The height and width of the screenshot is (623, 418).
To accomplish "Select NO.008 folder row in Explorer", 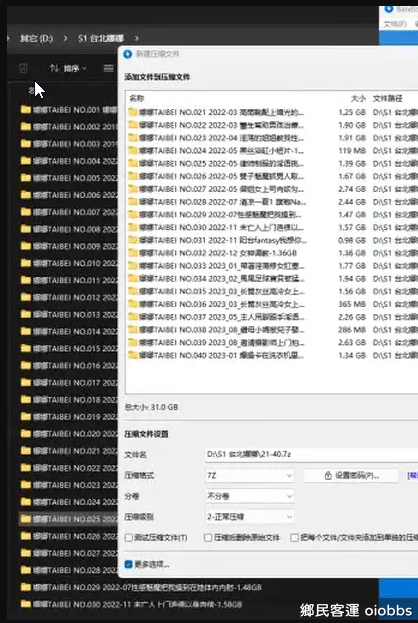I will point(68,229).
